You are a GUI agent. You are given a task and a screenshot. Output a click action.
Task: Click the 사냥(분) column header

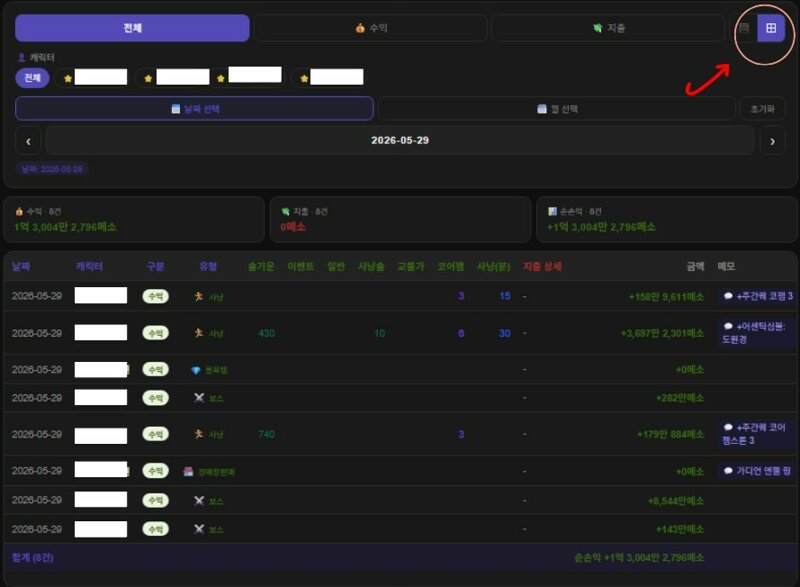[493, 266]
